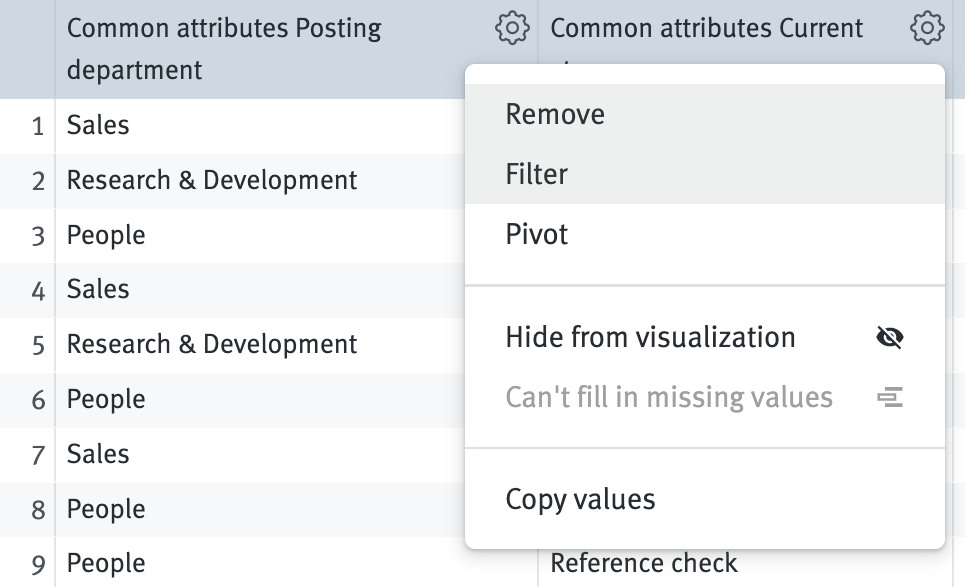
Task: Select the Research & Development cell in row 5
Action: point(212,344)
